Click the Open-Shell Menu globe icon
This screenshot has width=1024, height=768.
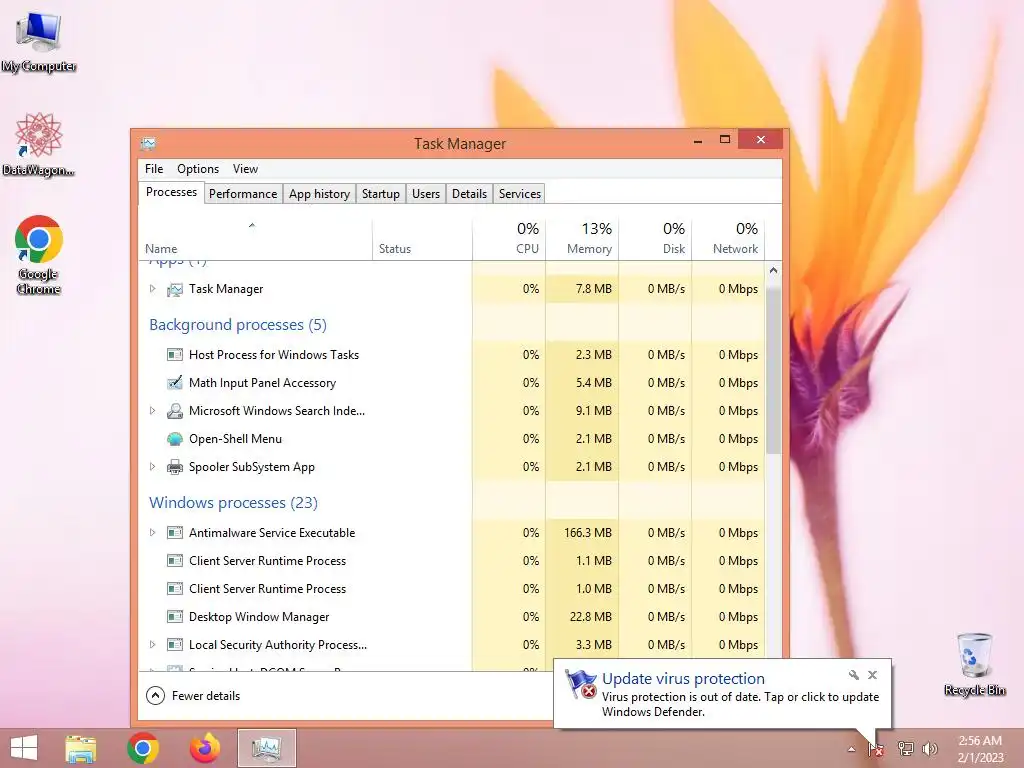click(174, 439)
